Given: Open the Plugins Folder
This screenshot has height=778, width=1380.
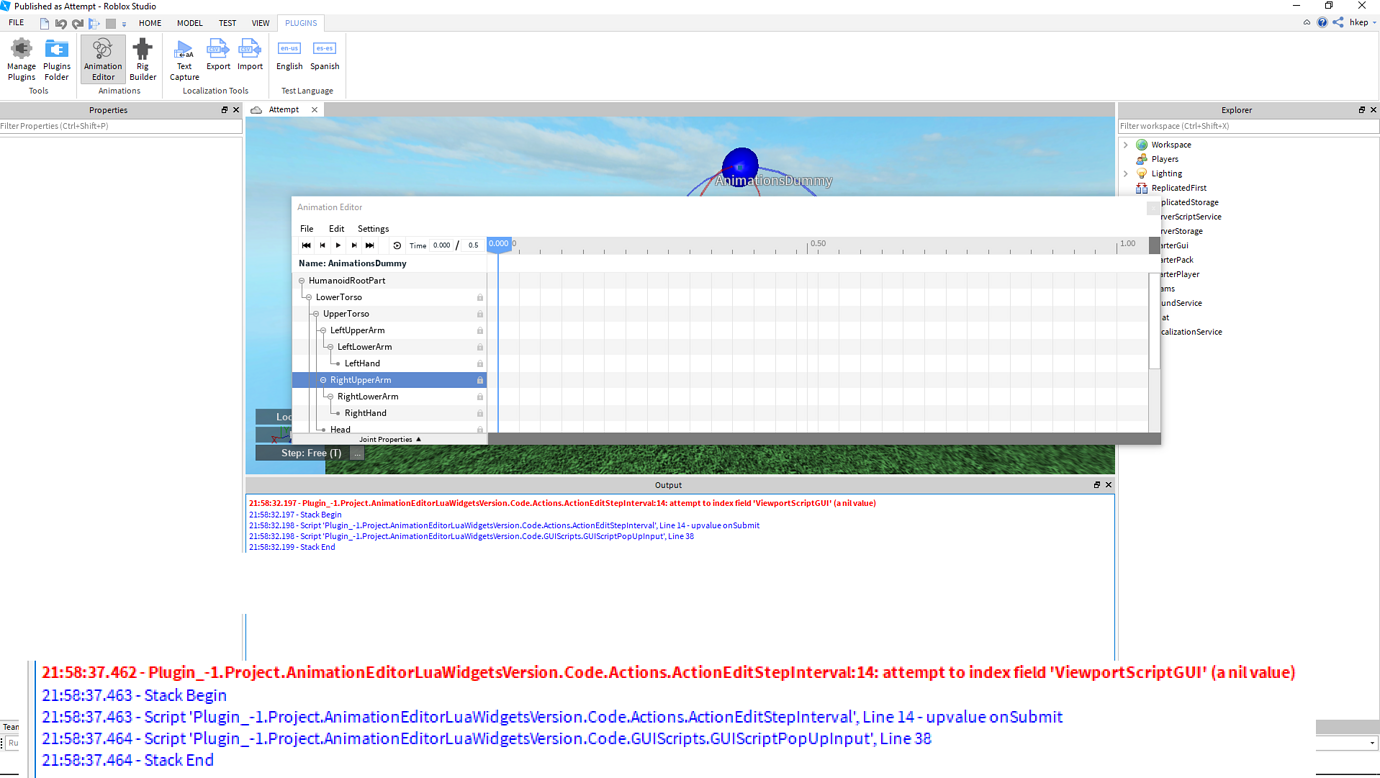Looking at the screenshot, I should pos(57,59).
